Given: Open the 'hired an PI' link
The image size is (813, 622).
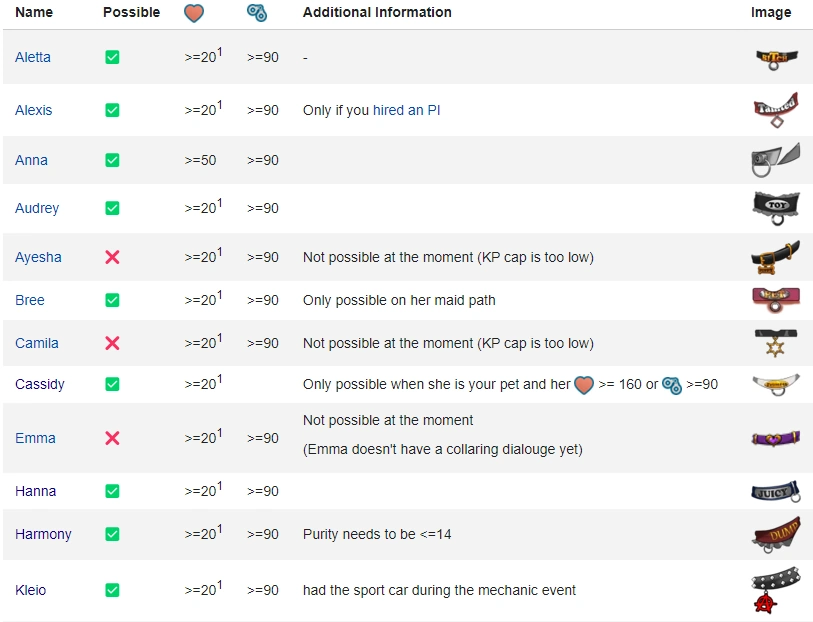Looking at the screenshot, I should [x=406, y=110].
